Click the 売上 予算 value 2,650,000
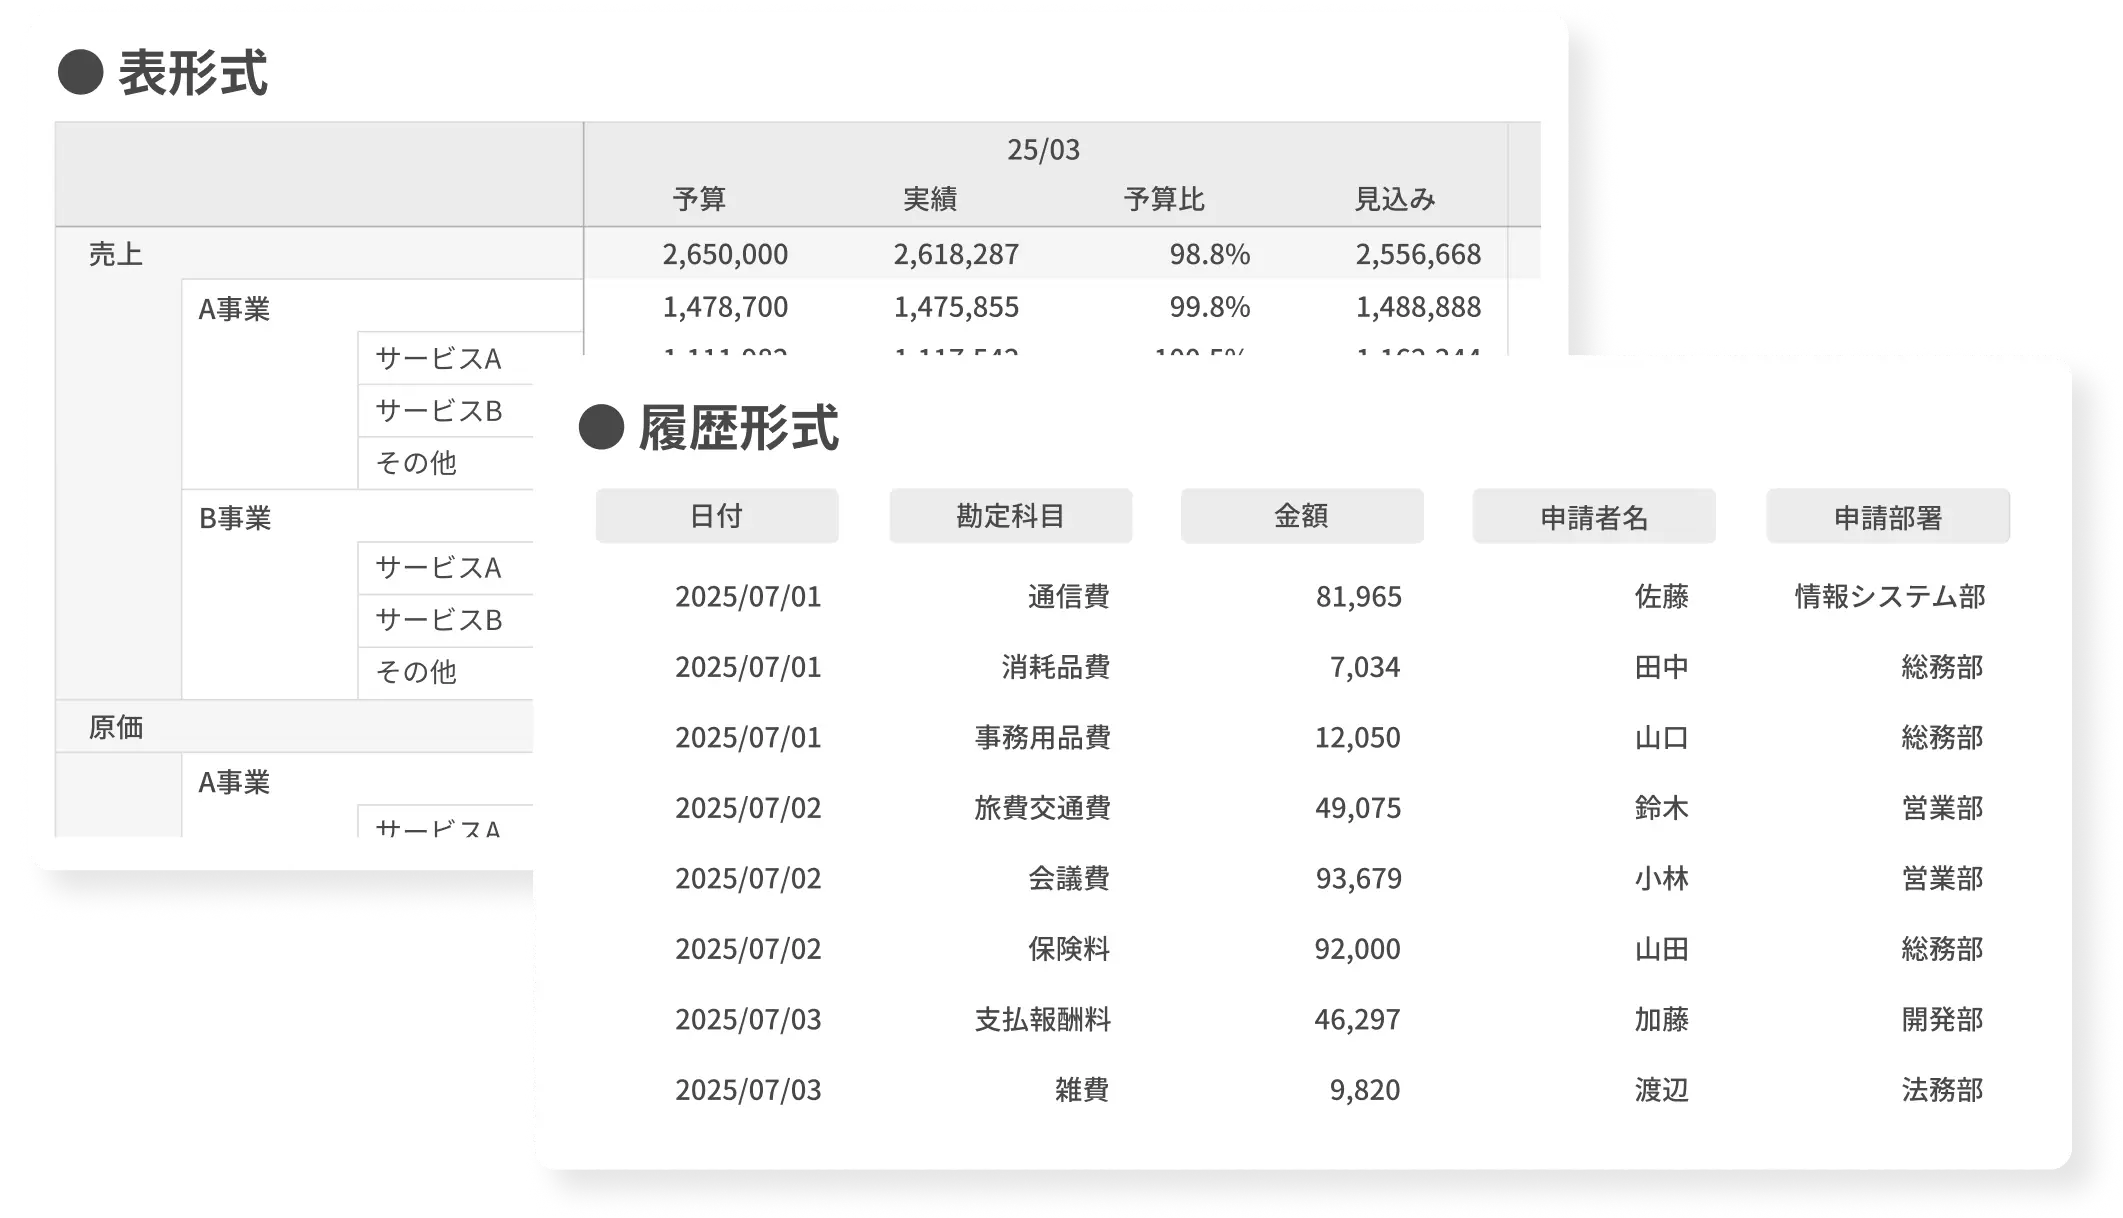This screenshot has height=1218, width=2123. tap(725, 254)
